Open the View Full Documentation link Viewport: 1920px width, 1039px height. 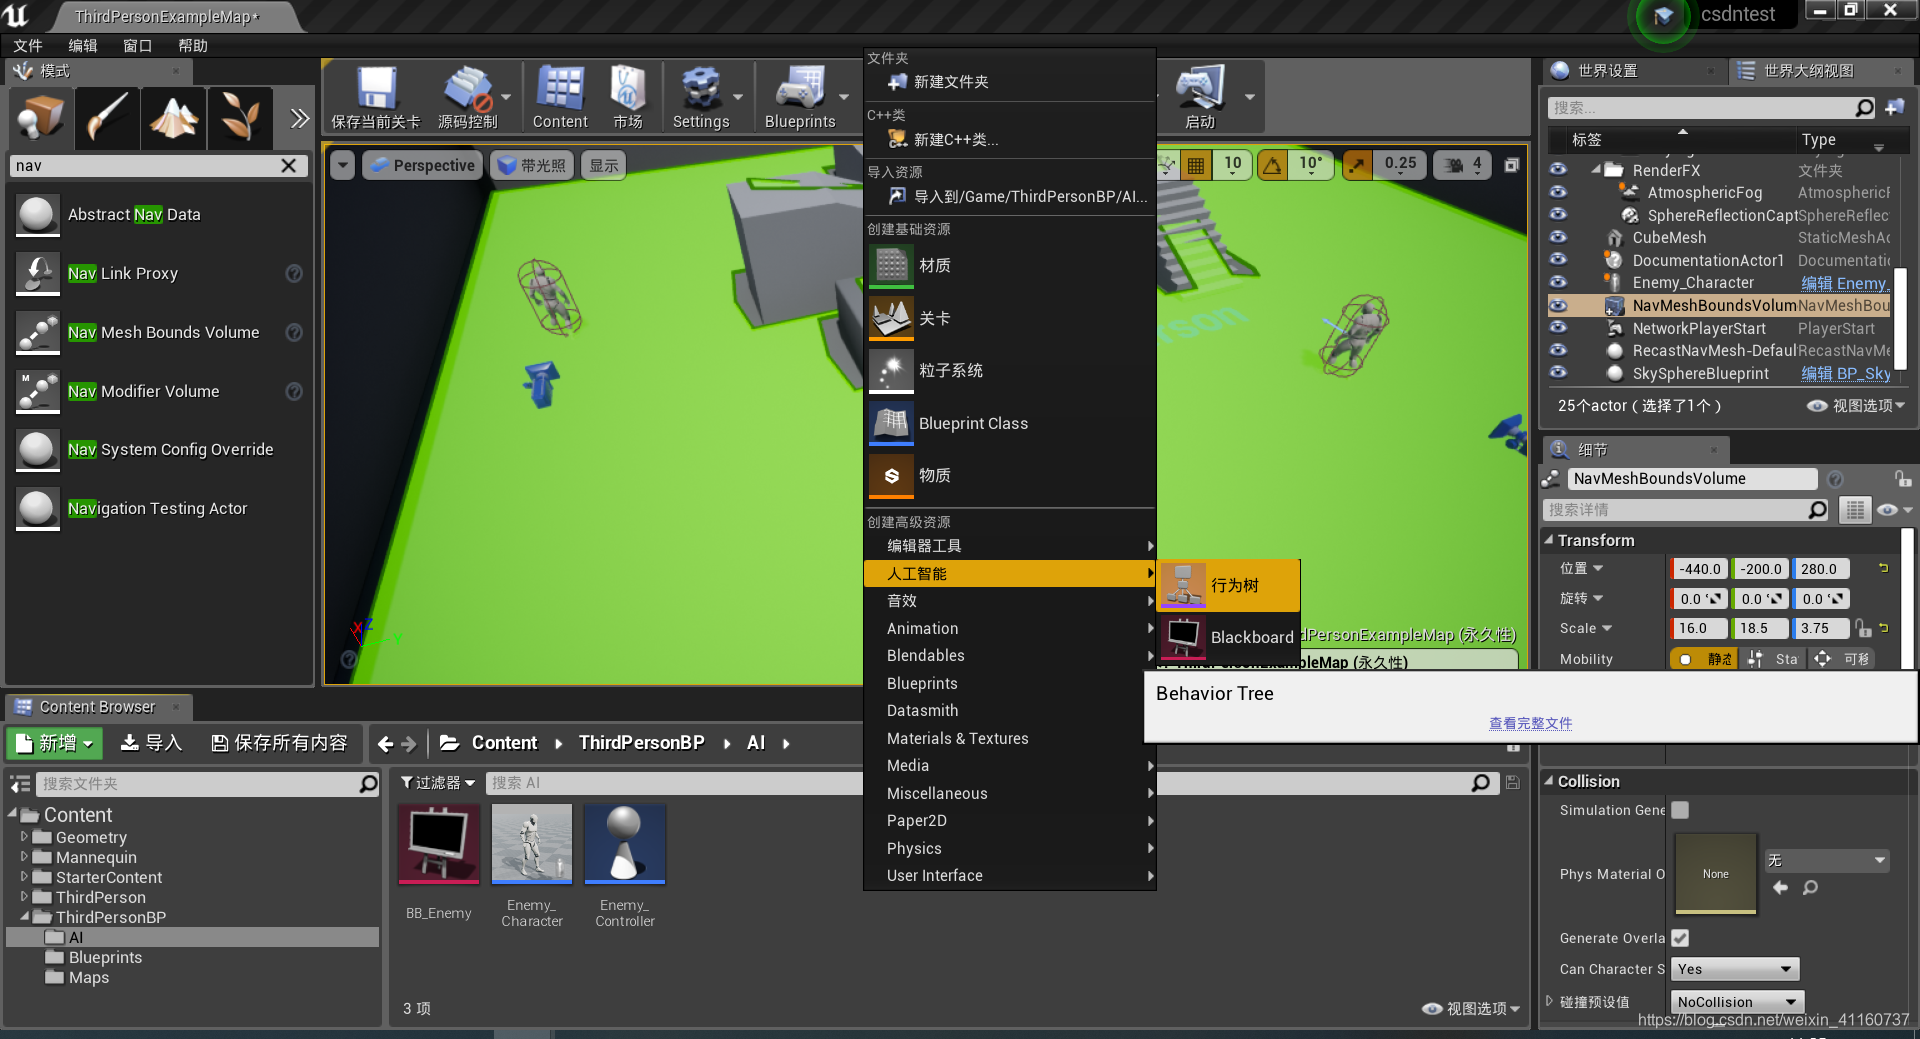(1530, 723)
